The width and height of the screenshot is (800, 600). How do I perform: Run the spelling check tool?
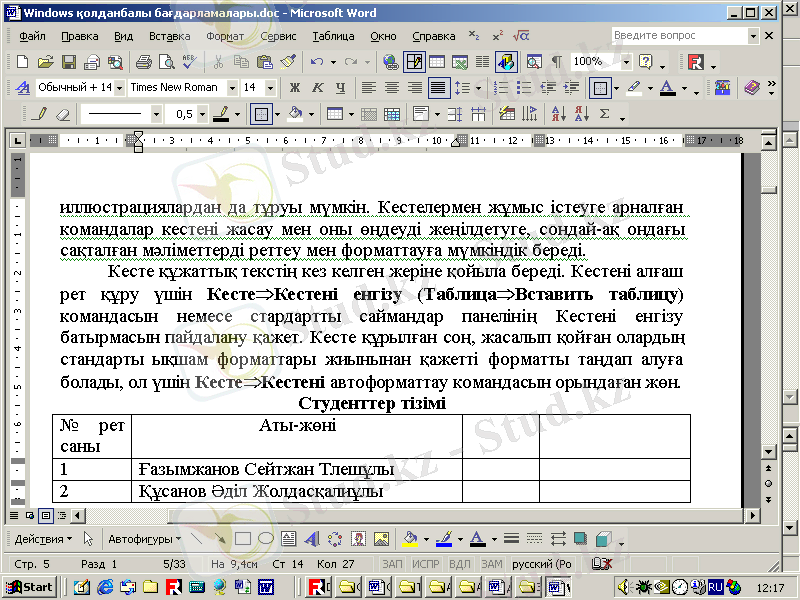click(190, 62)
